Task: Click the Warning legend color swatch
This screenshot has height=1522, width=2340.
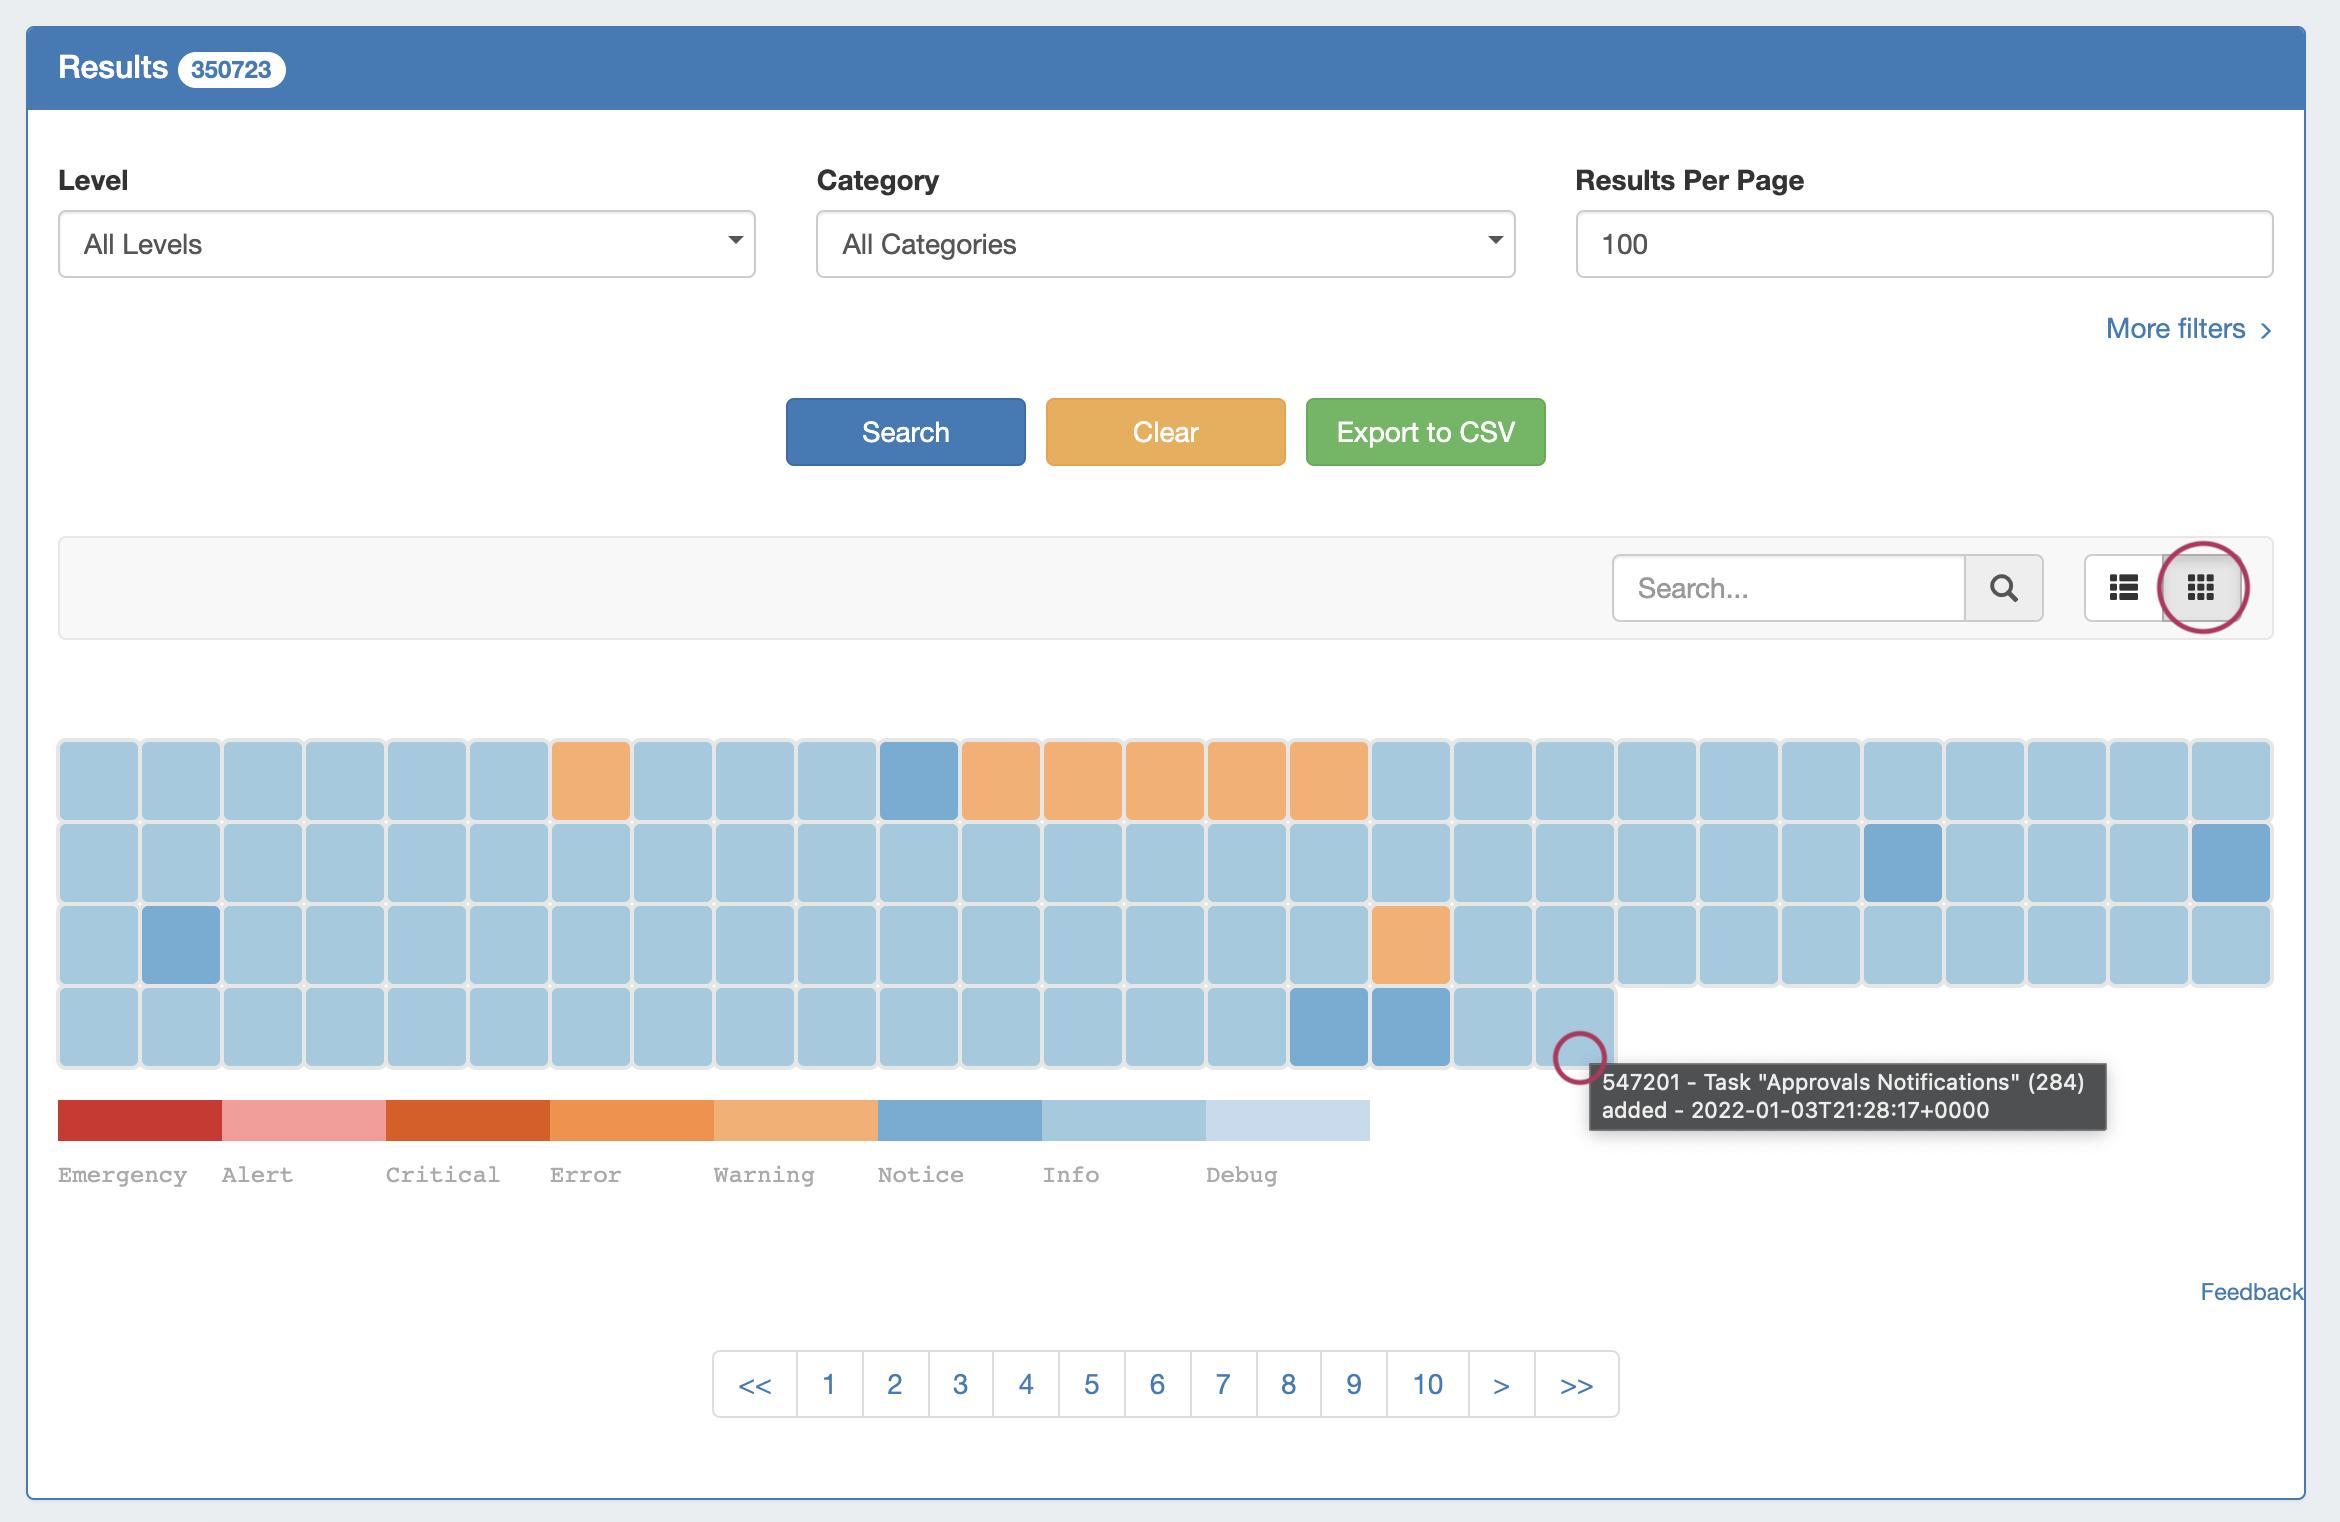Action: [x=795, y=1120]
